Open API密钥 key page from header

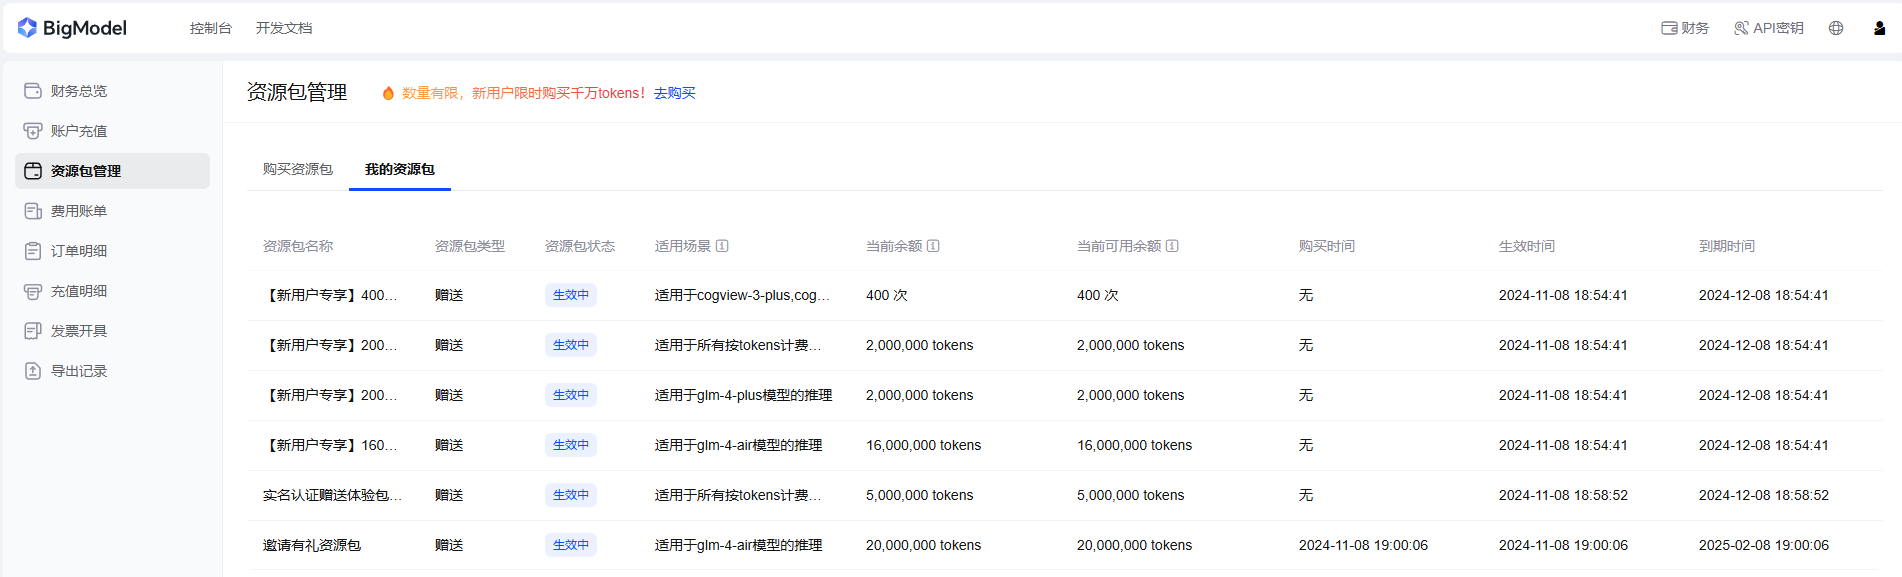1768,28
